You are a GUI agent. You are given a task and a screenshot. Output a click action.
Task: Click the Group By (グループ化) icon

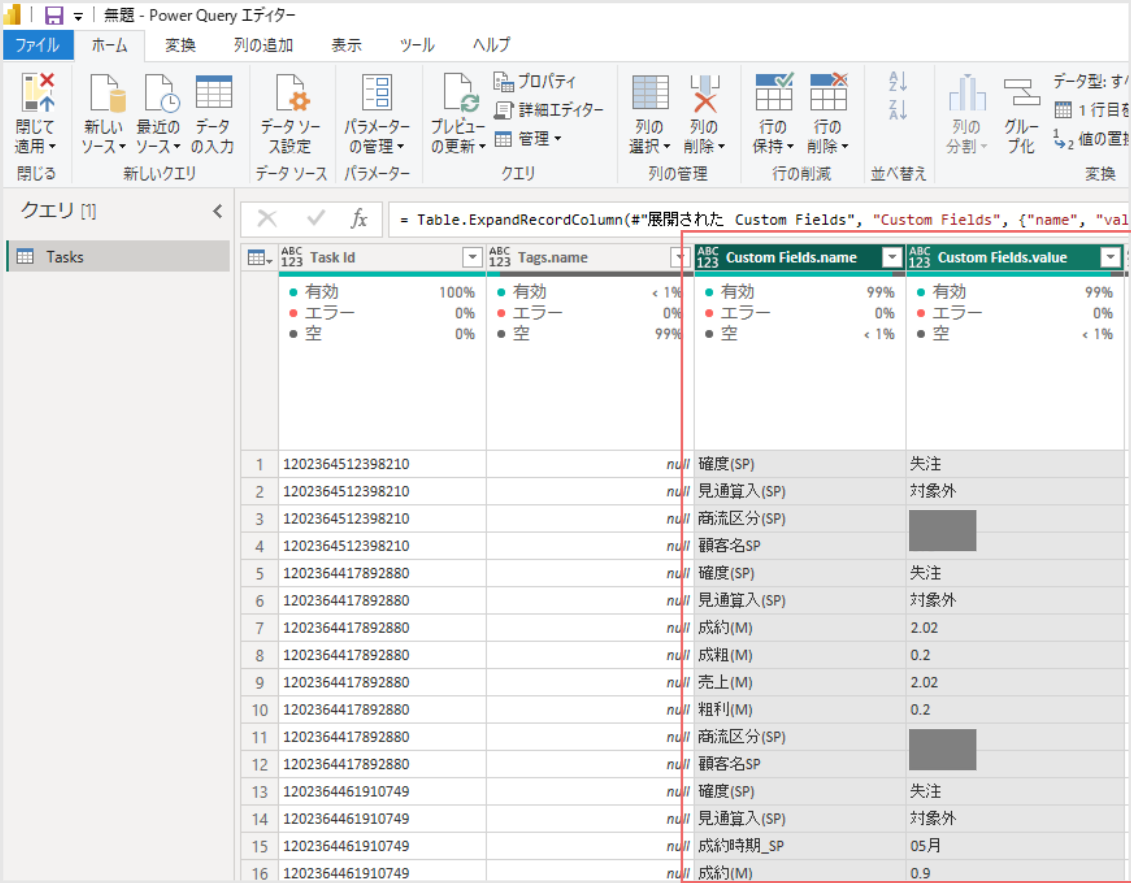pos(1022,93)
